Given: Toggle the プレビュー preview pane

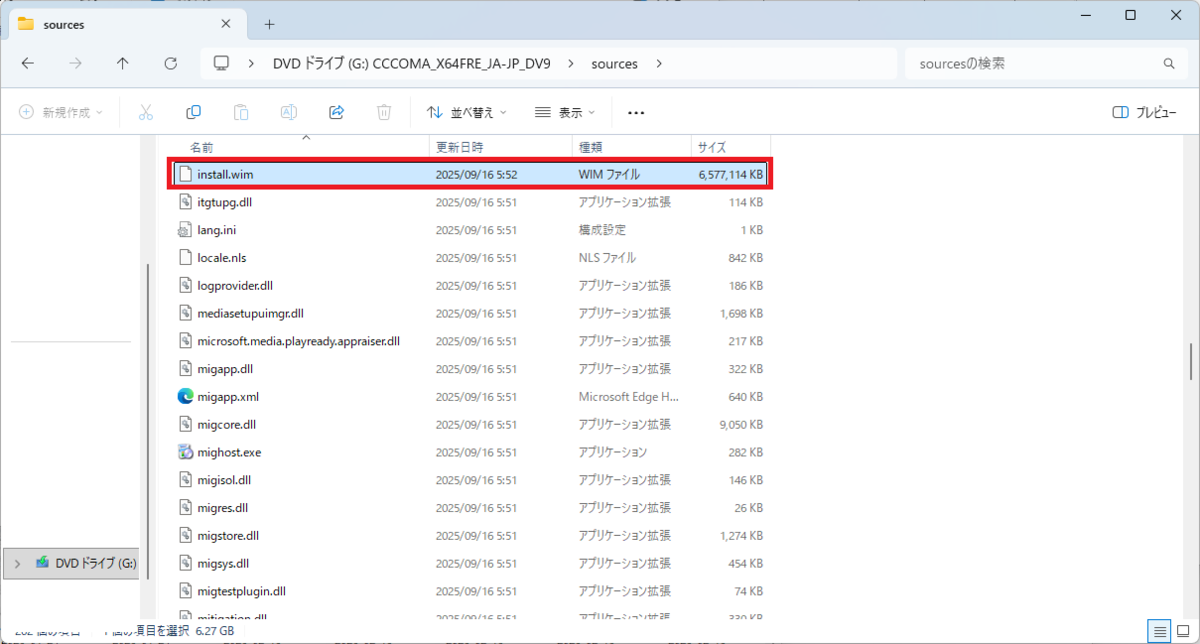Looking at the screenshot, I should coord(1145,113).
